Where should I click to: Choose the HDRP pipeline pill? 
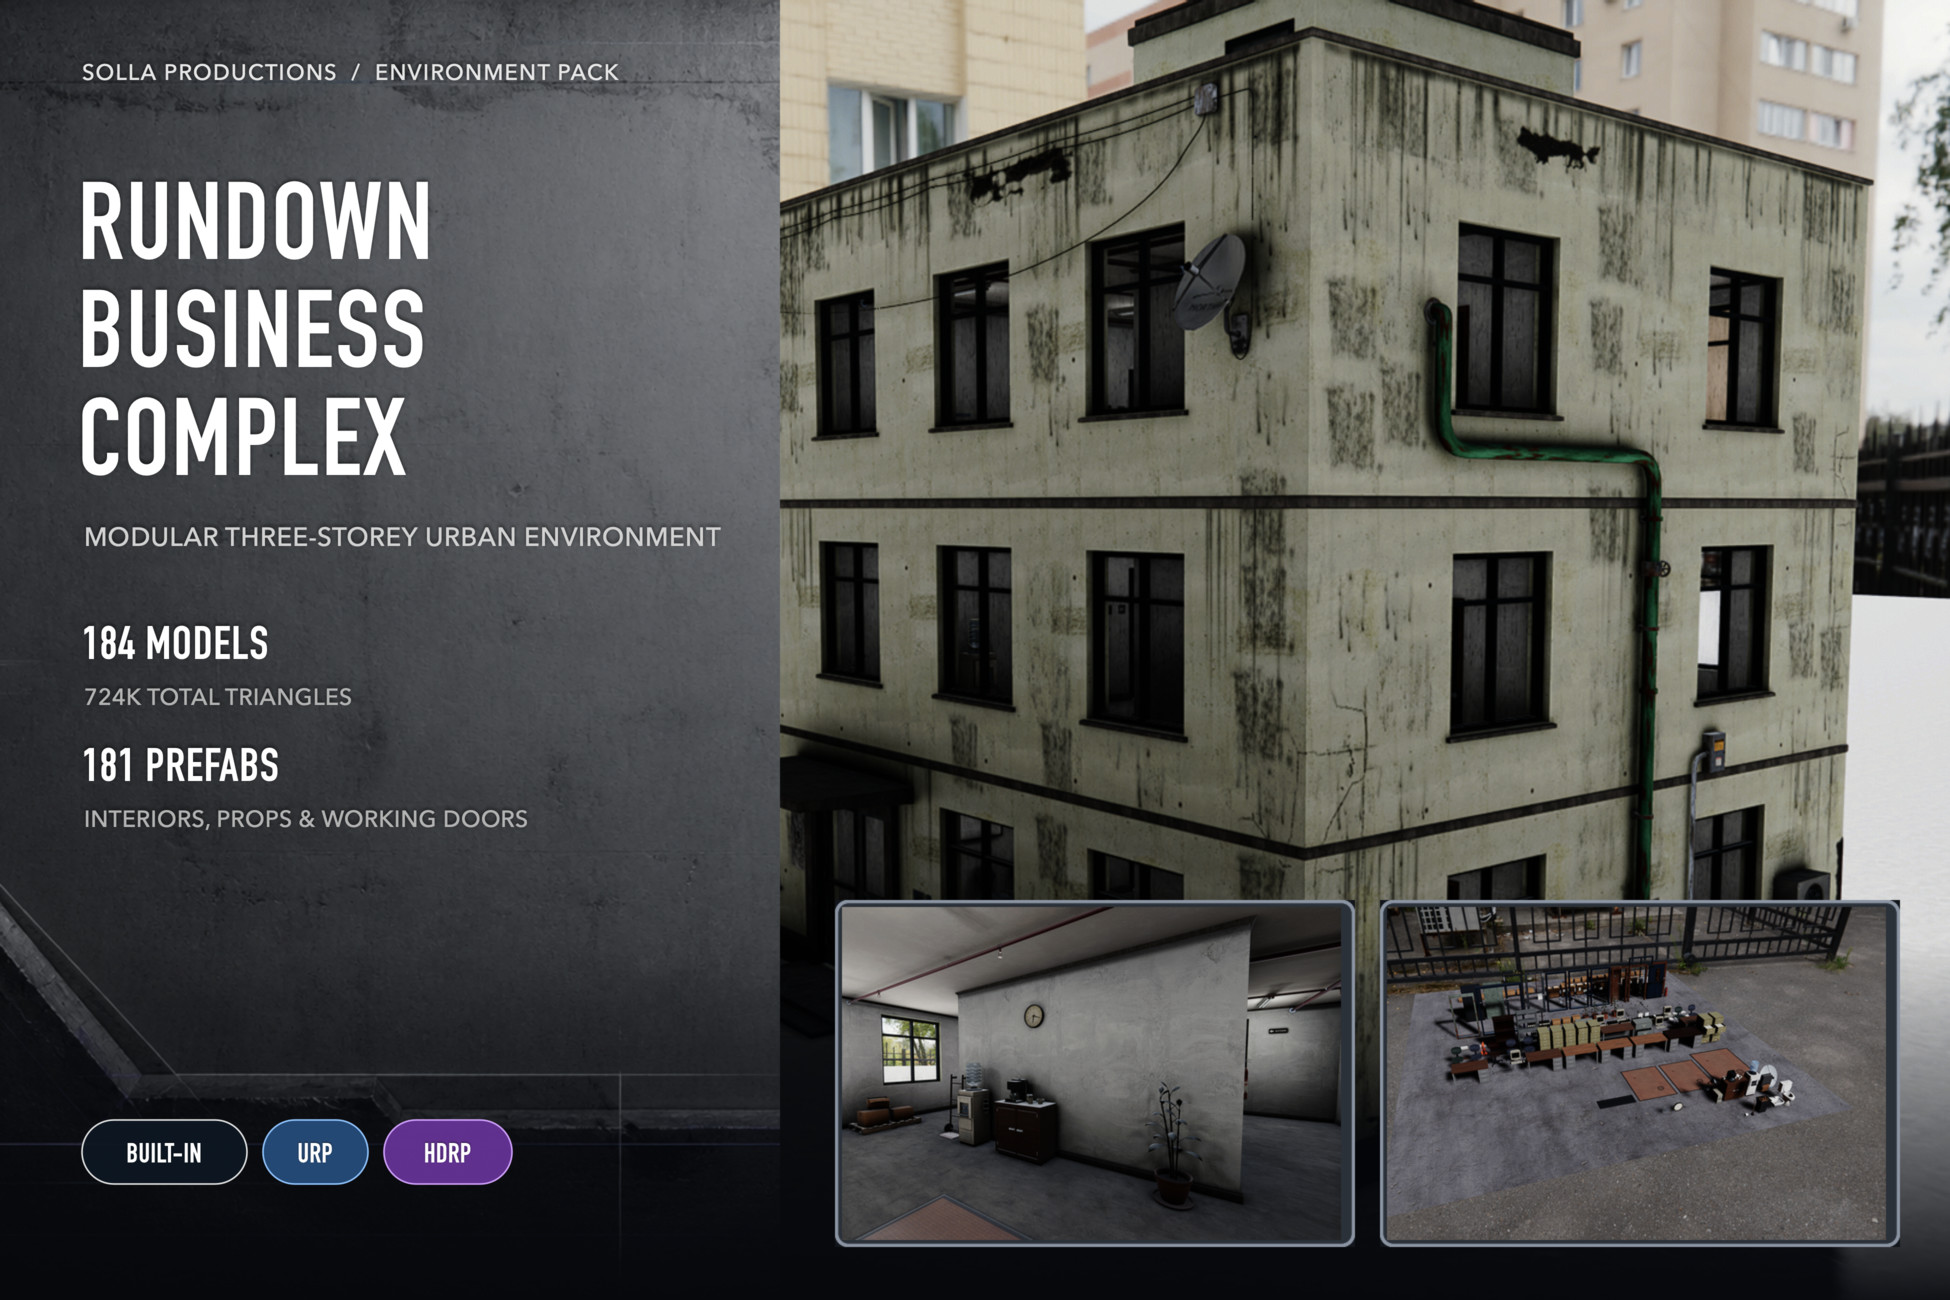click(x=447, y=1152)
